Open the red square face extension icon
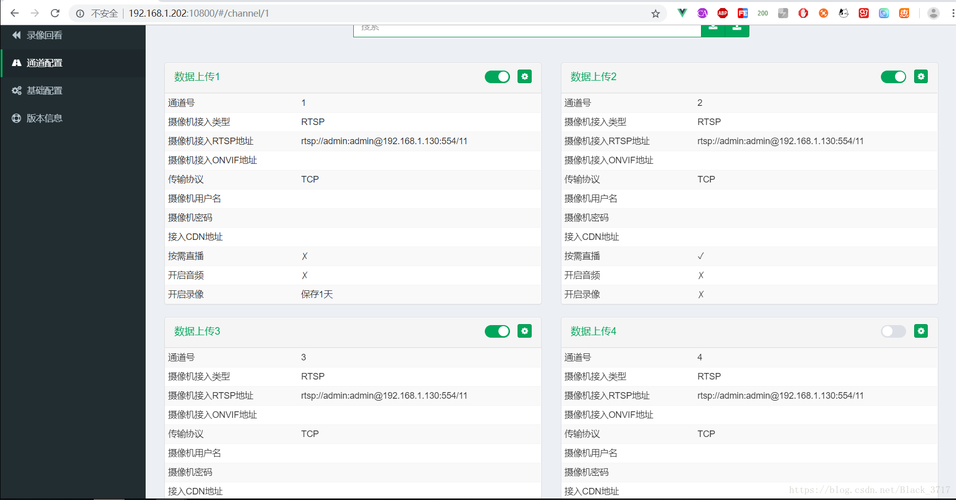The height and width of the screenshot is (500, 956). 863,13
